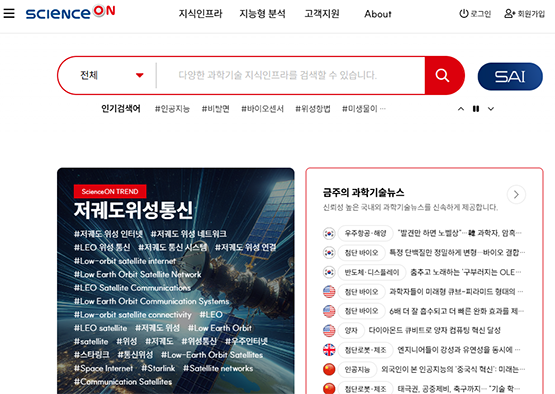Click the 인기검색어 label
555x394 pixels.
click(x=121, y=108)
